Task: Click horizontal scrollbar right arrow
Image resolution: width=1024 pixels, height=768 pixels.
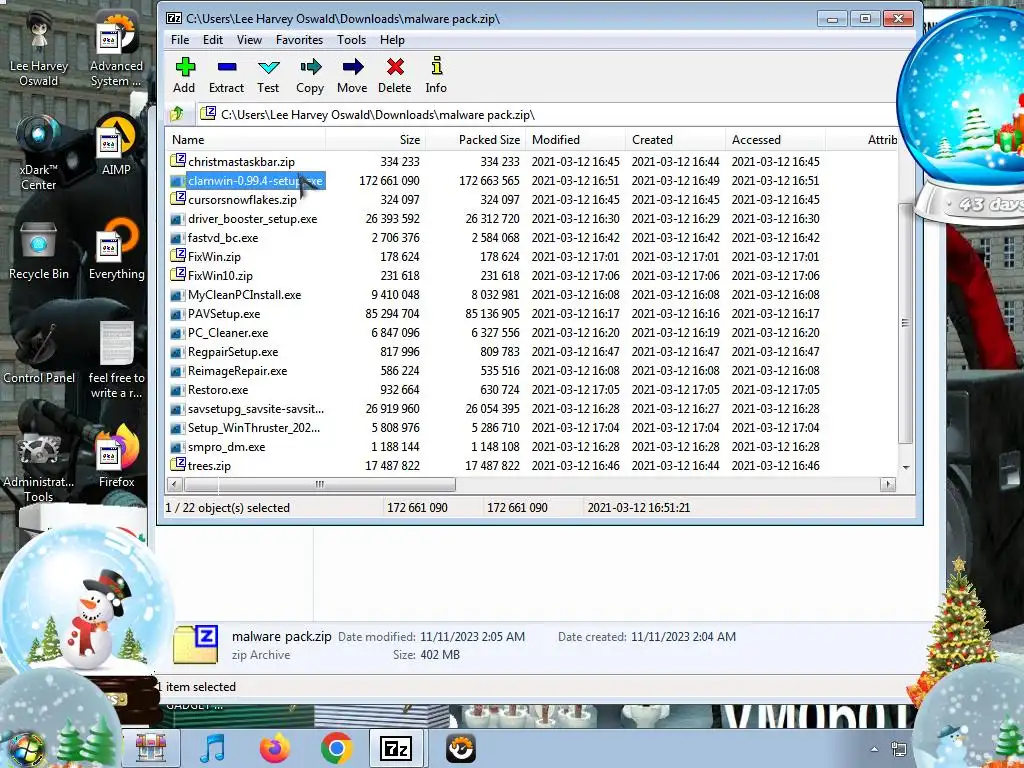Action: pyautogui.click(x=887, y=485)
